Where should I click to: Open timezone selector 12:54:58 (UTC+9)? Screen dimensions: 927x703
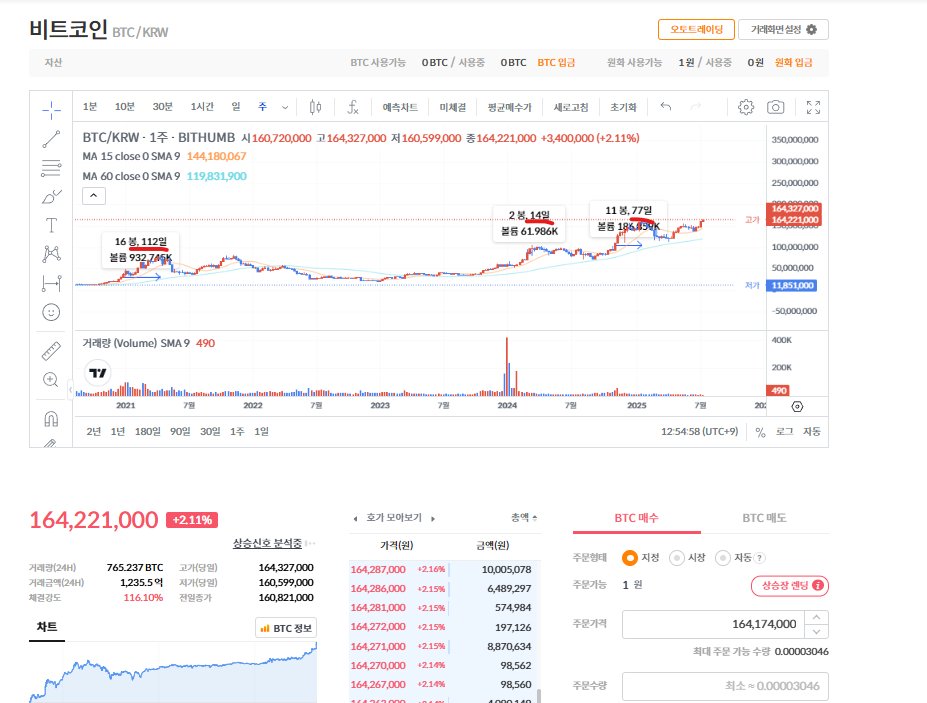[699, 432]
